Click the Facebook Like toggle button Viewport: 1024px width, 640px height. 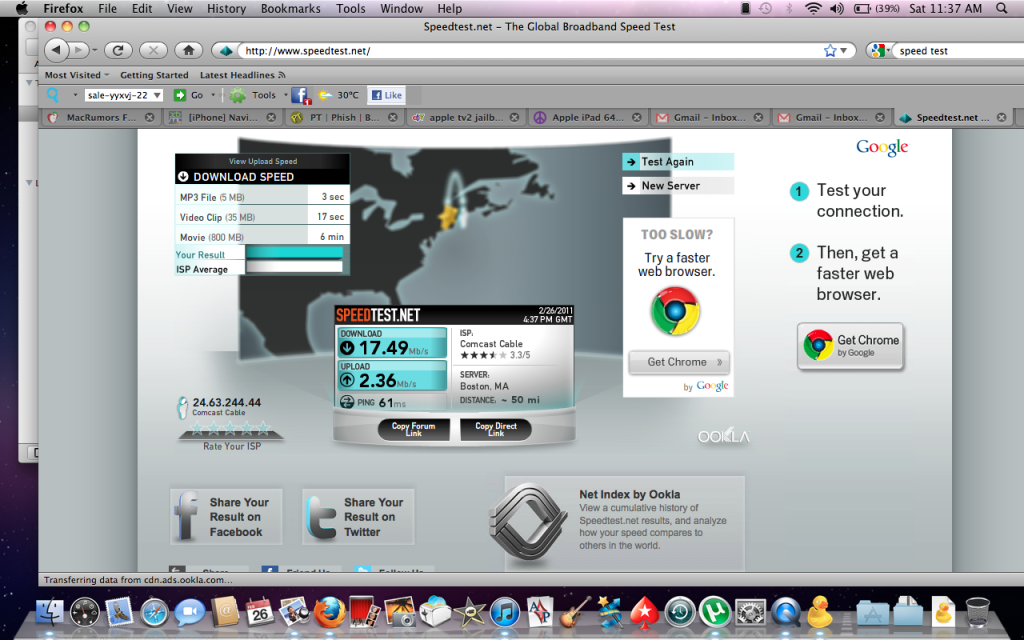click(x=387, y=95)
